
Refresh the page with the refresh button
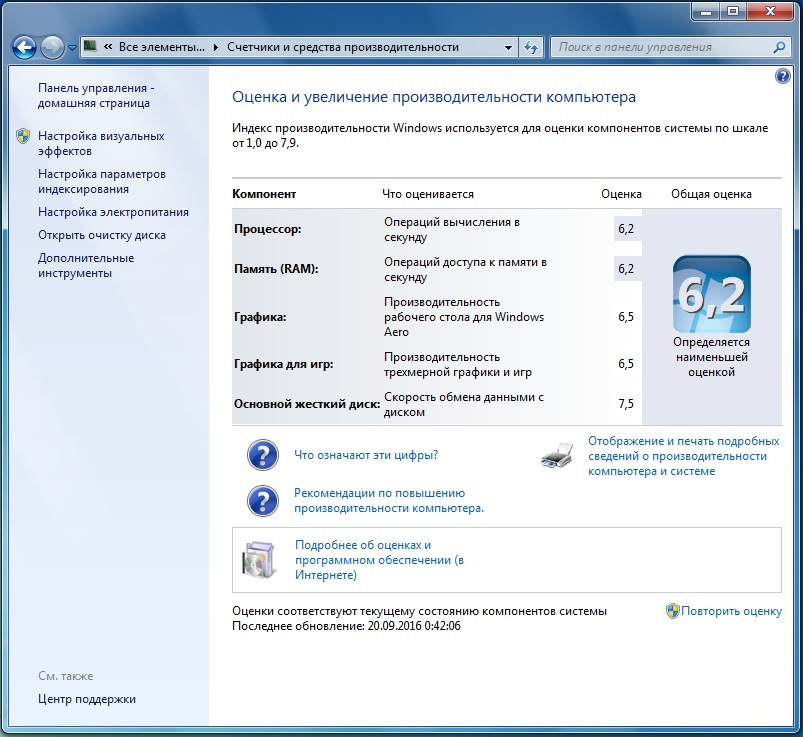[531, 47]
